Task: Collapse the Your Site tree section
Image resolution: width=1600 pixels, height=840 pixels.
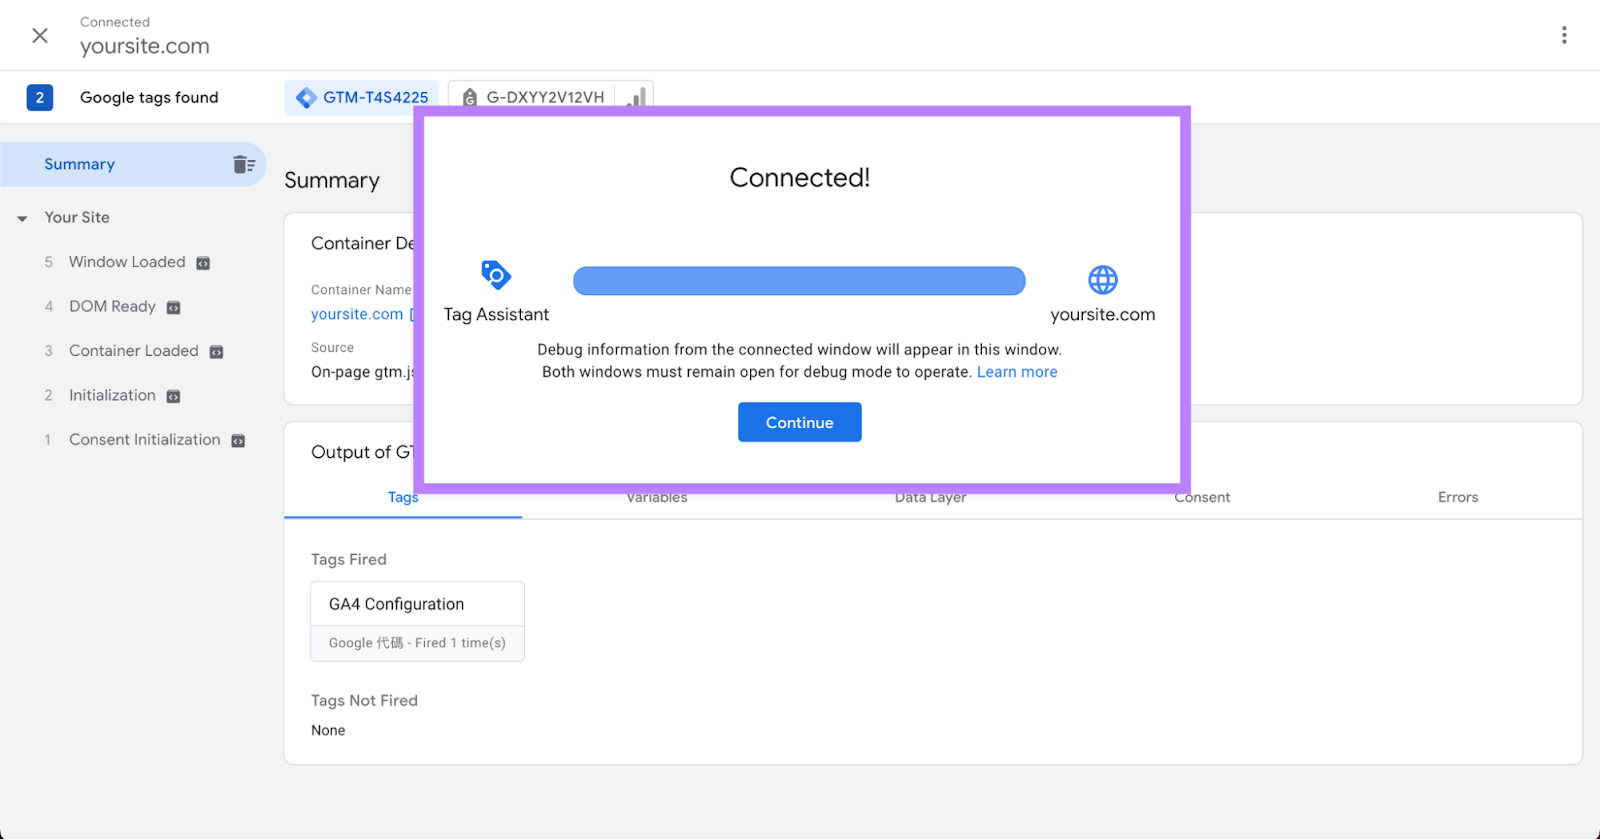Action: click(x=22, y=218)
